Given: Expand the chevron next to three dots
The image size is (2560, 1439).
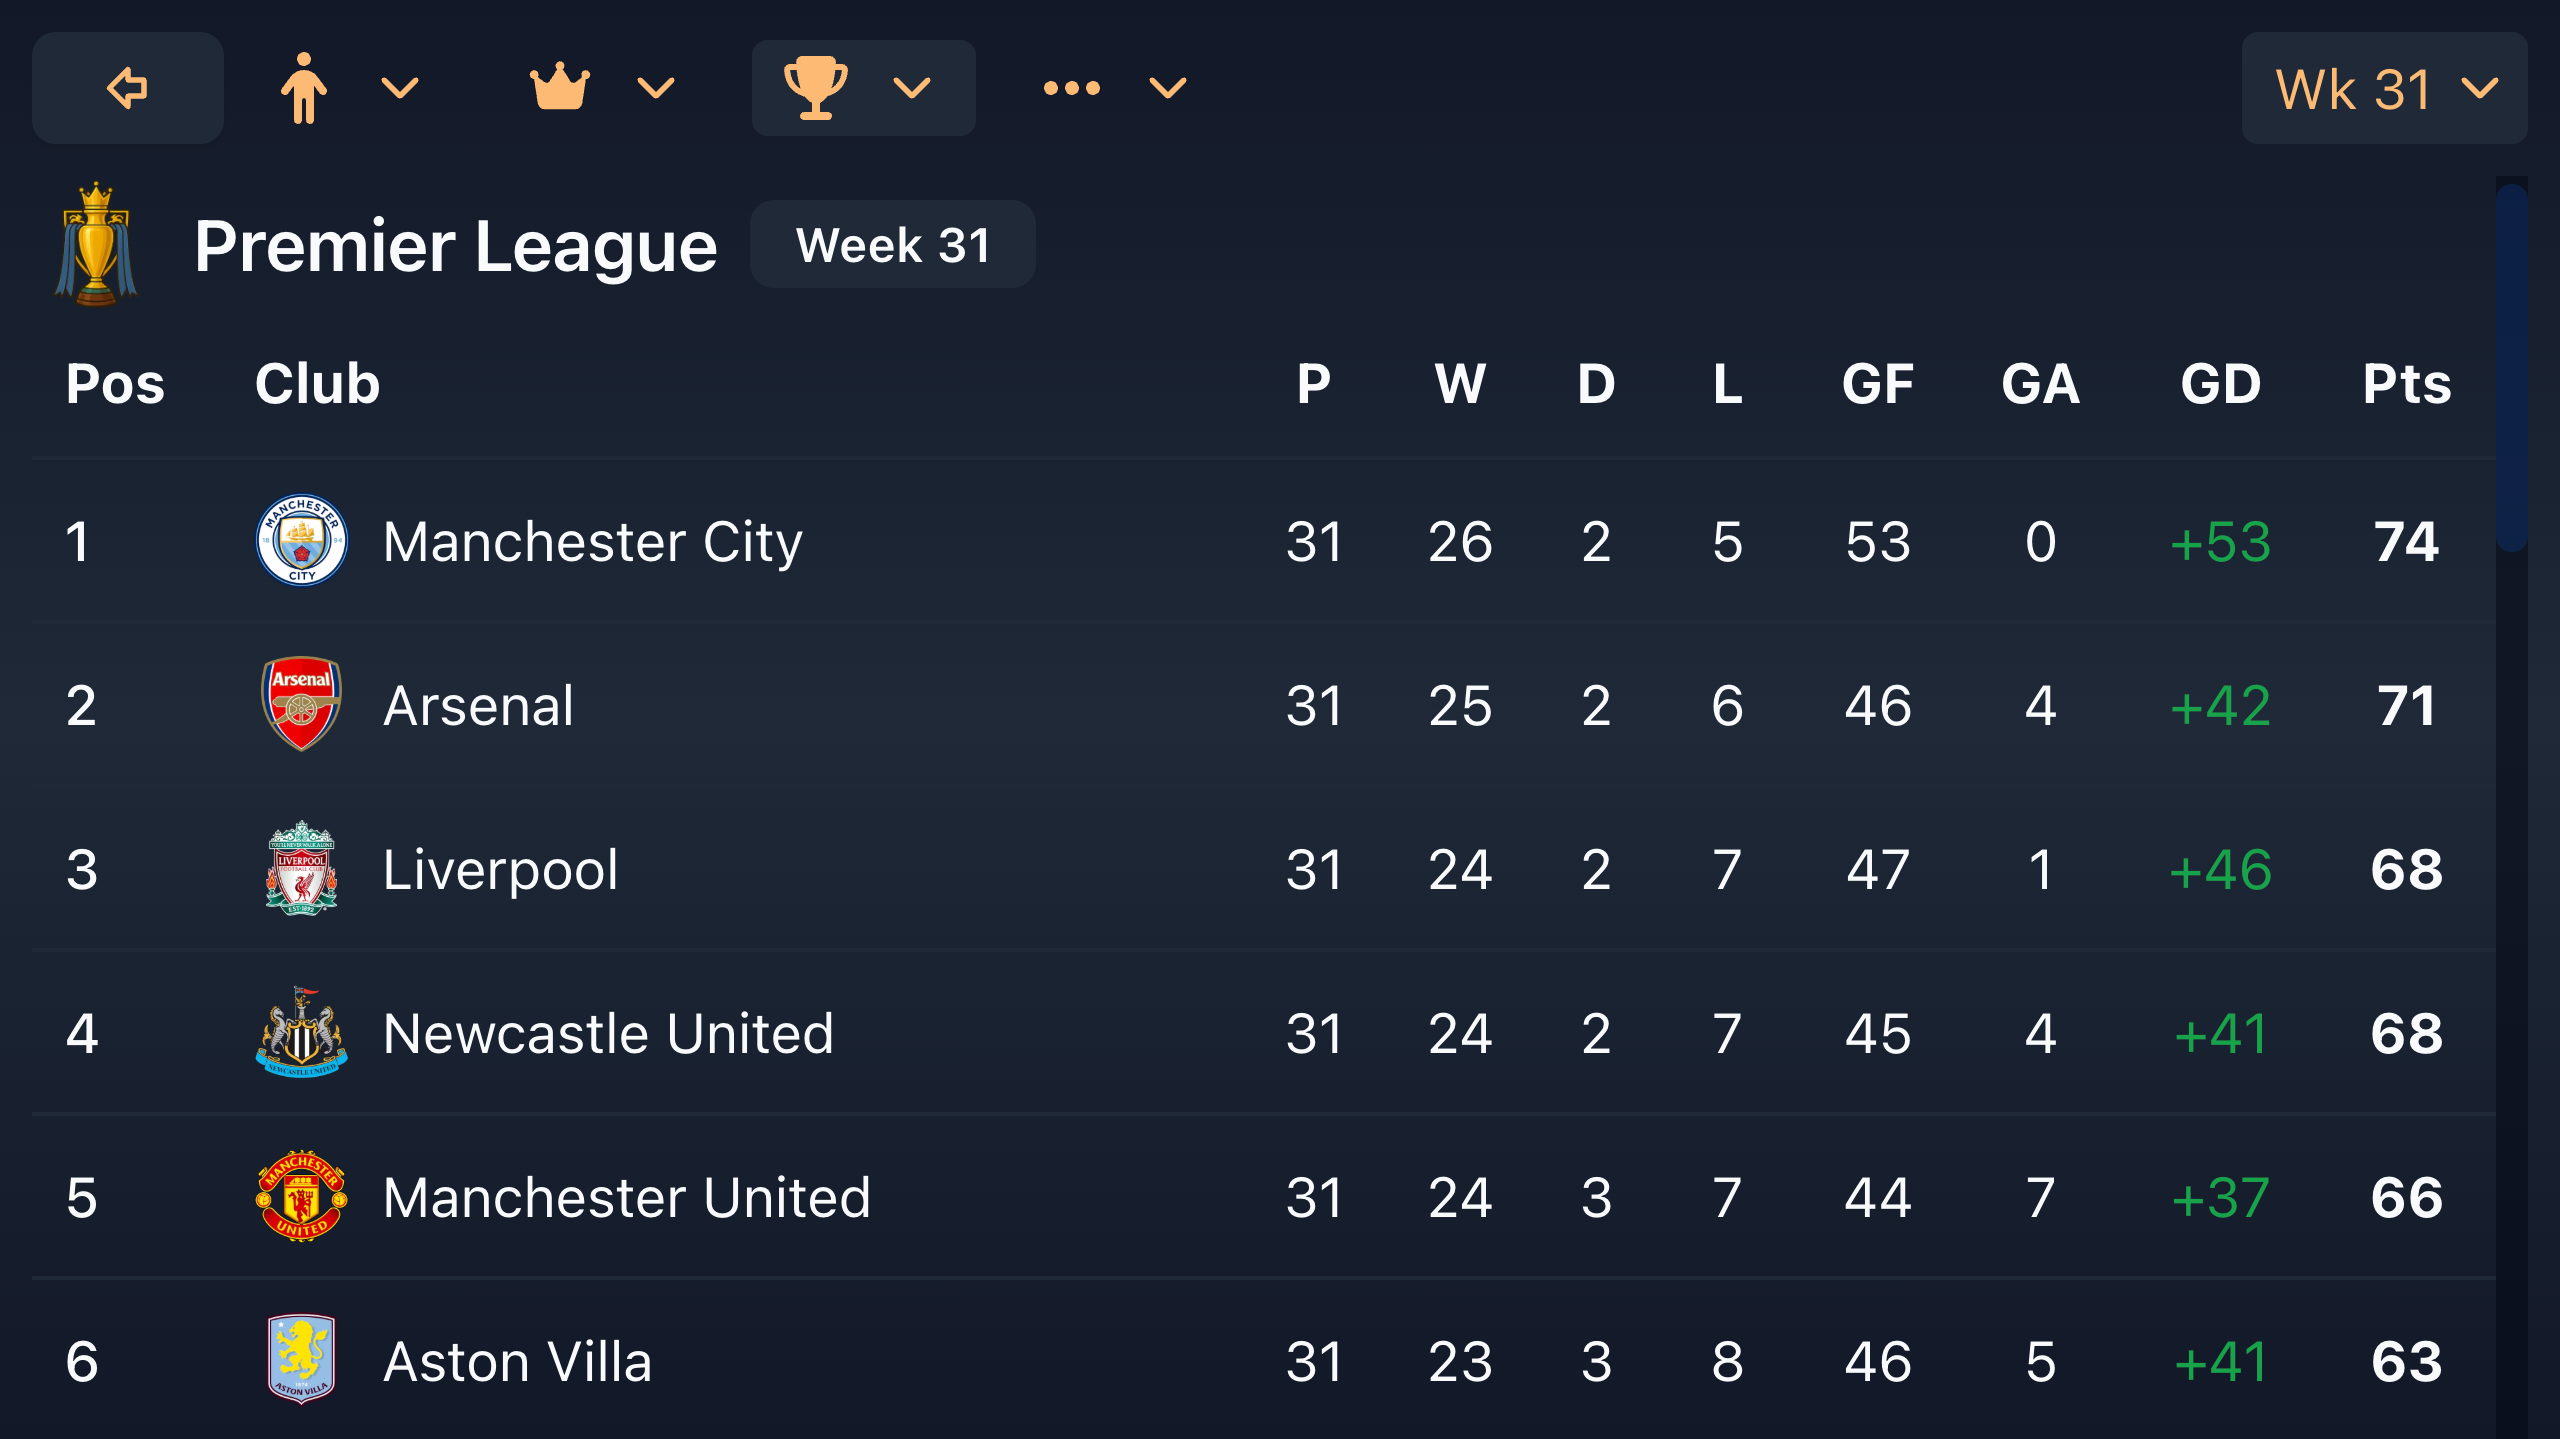Looking at the screenshot, I should pos(1168,88).
